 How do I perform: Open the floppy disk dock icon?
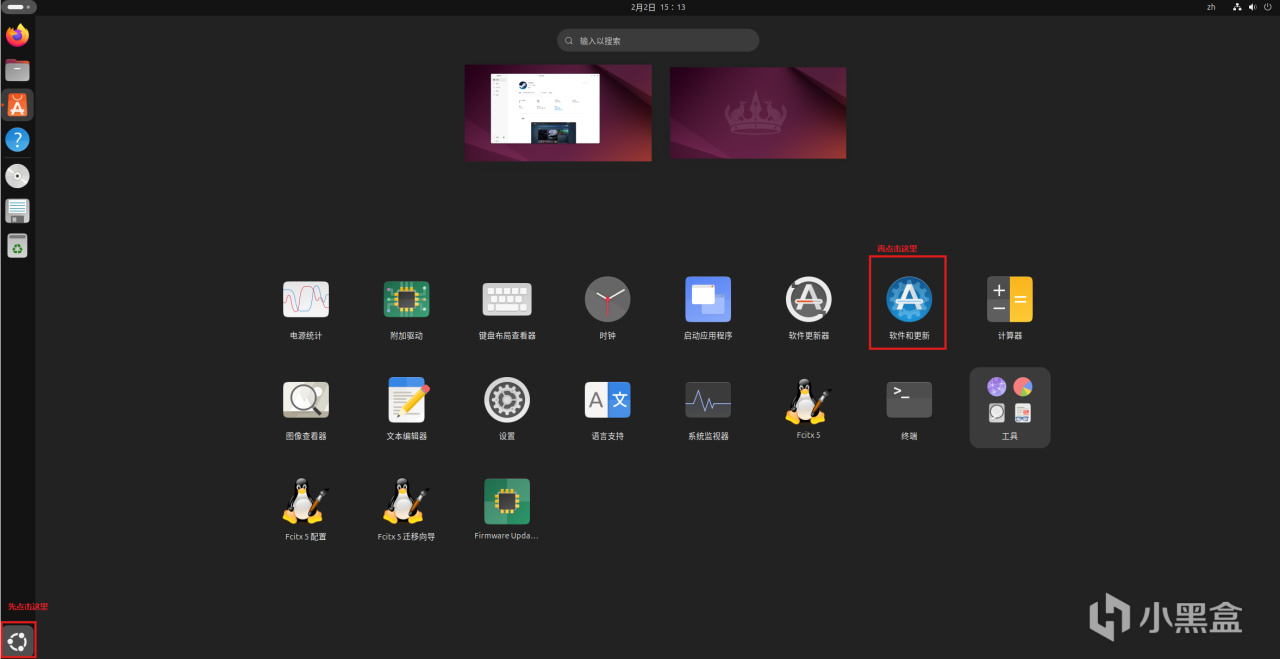pos(17,211)
